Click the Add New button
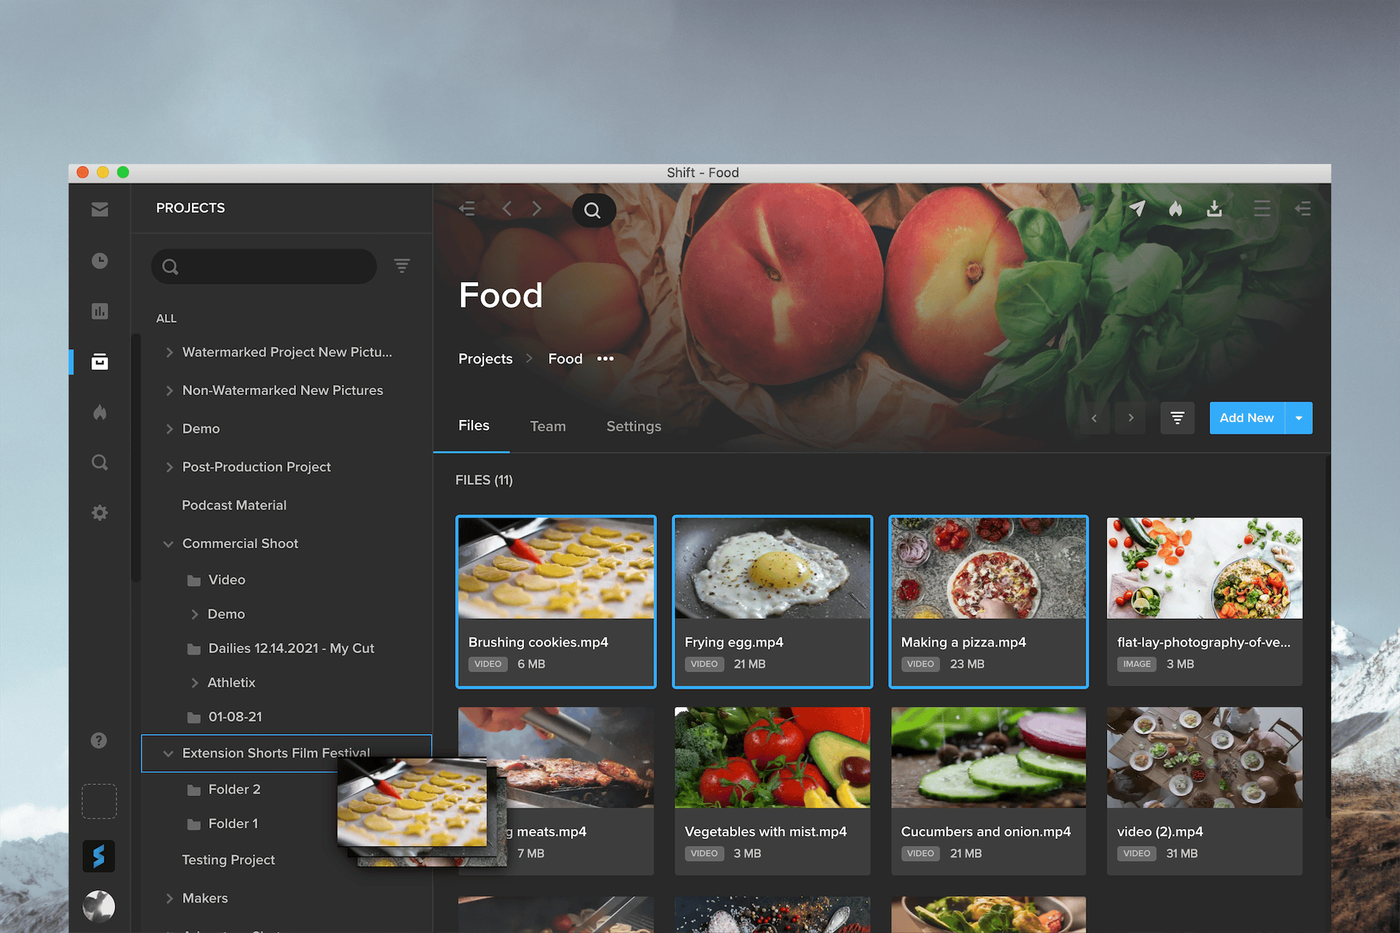The width and height of the screenshot is (1400, 933). coord(1247,418)
